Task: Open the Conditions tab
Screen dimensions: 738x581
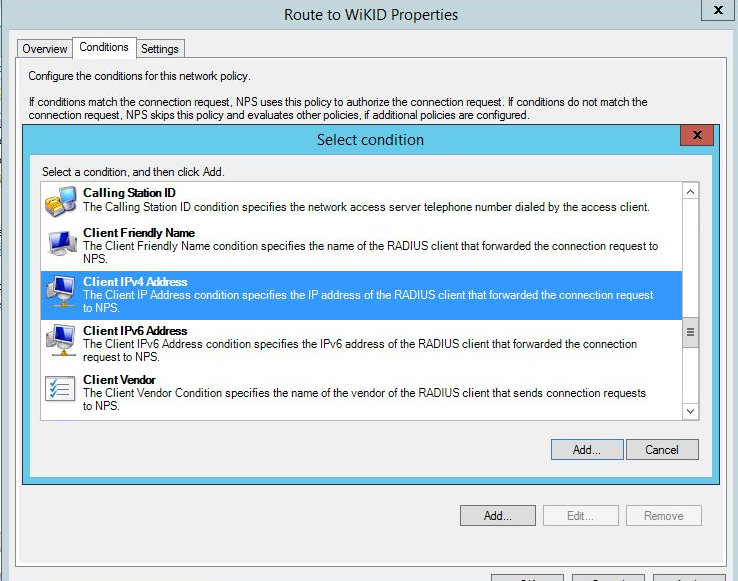Action: 104,48
